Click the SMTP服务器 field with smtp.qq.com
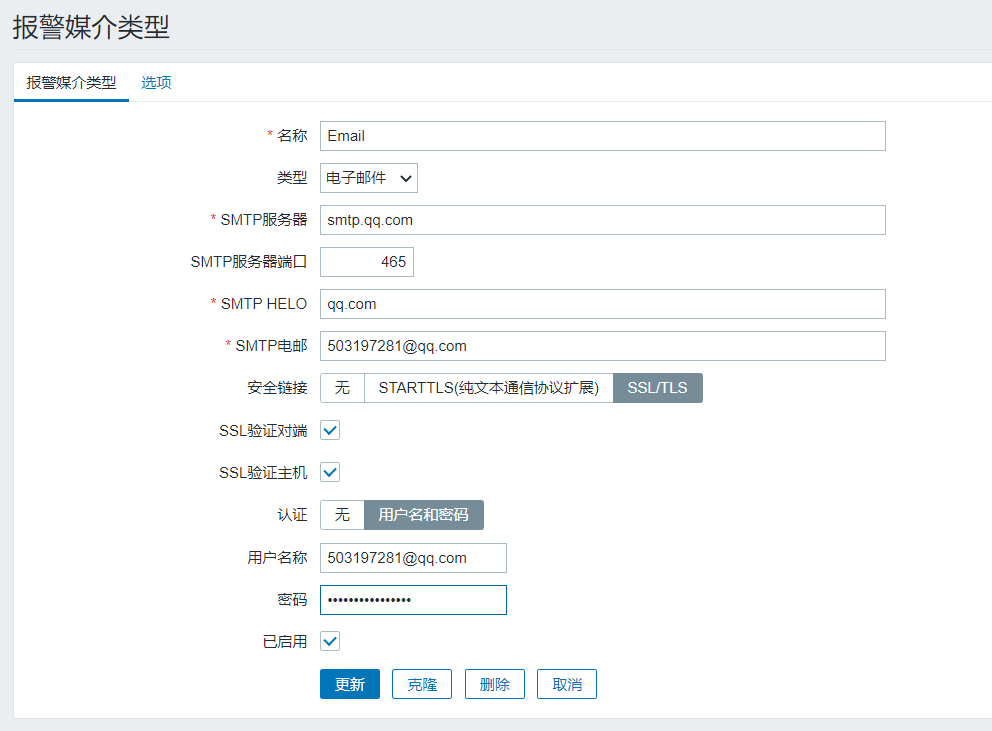992x731 pixels. 602,220
